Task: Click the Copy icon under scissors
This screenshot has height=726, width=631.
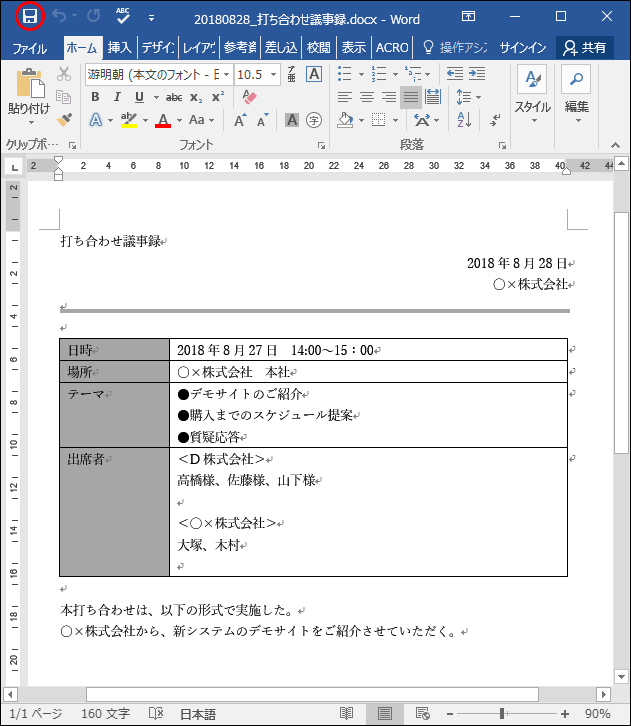Action: click(x=63, y=97)
